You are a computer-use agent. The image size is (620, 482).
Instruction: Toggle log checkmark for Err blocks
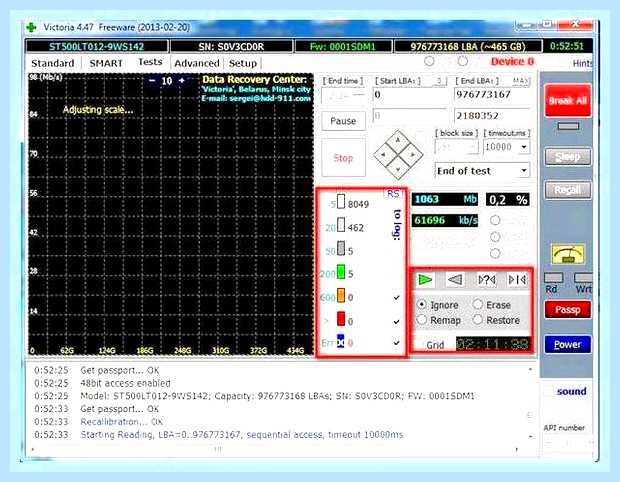(x=396, y=342)
